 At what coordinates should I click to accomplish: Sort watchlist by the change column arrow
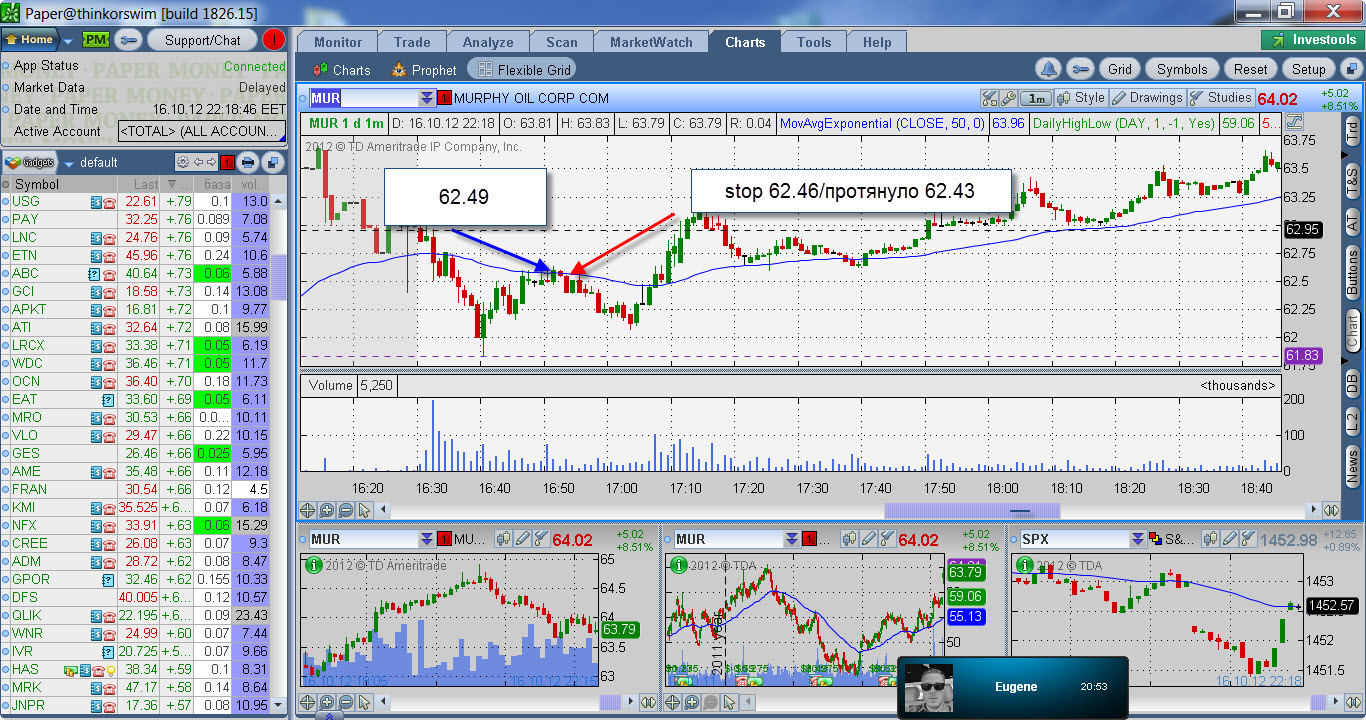[172, 184]
